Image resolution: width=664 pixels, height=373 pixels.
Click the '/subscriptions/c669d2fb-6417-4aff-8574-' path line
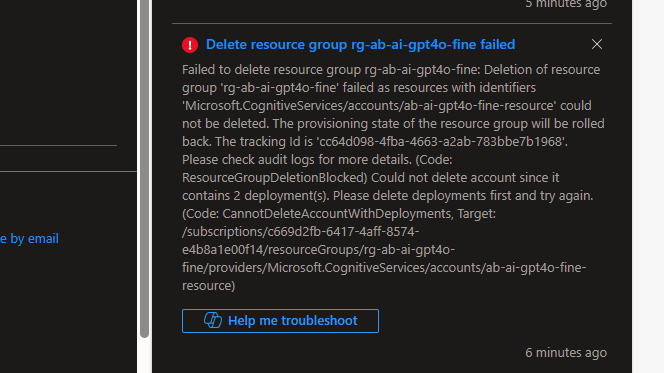click(301, 232)
